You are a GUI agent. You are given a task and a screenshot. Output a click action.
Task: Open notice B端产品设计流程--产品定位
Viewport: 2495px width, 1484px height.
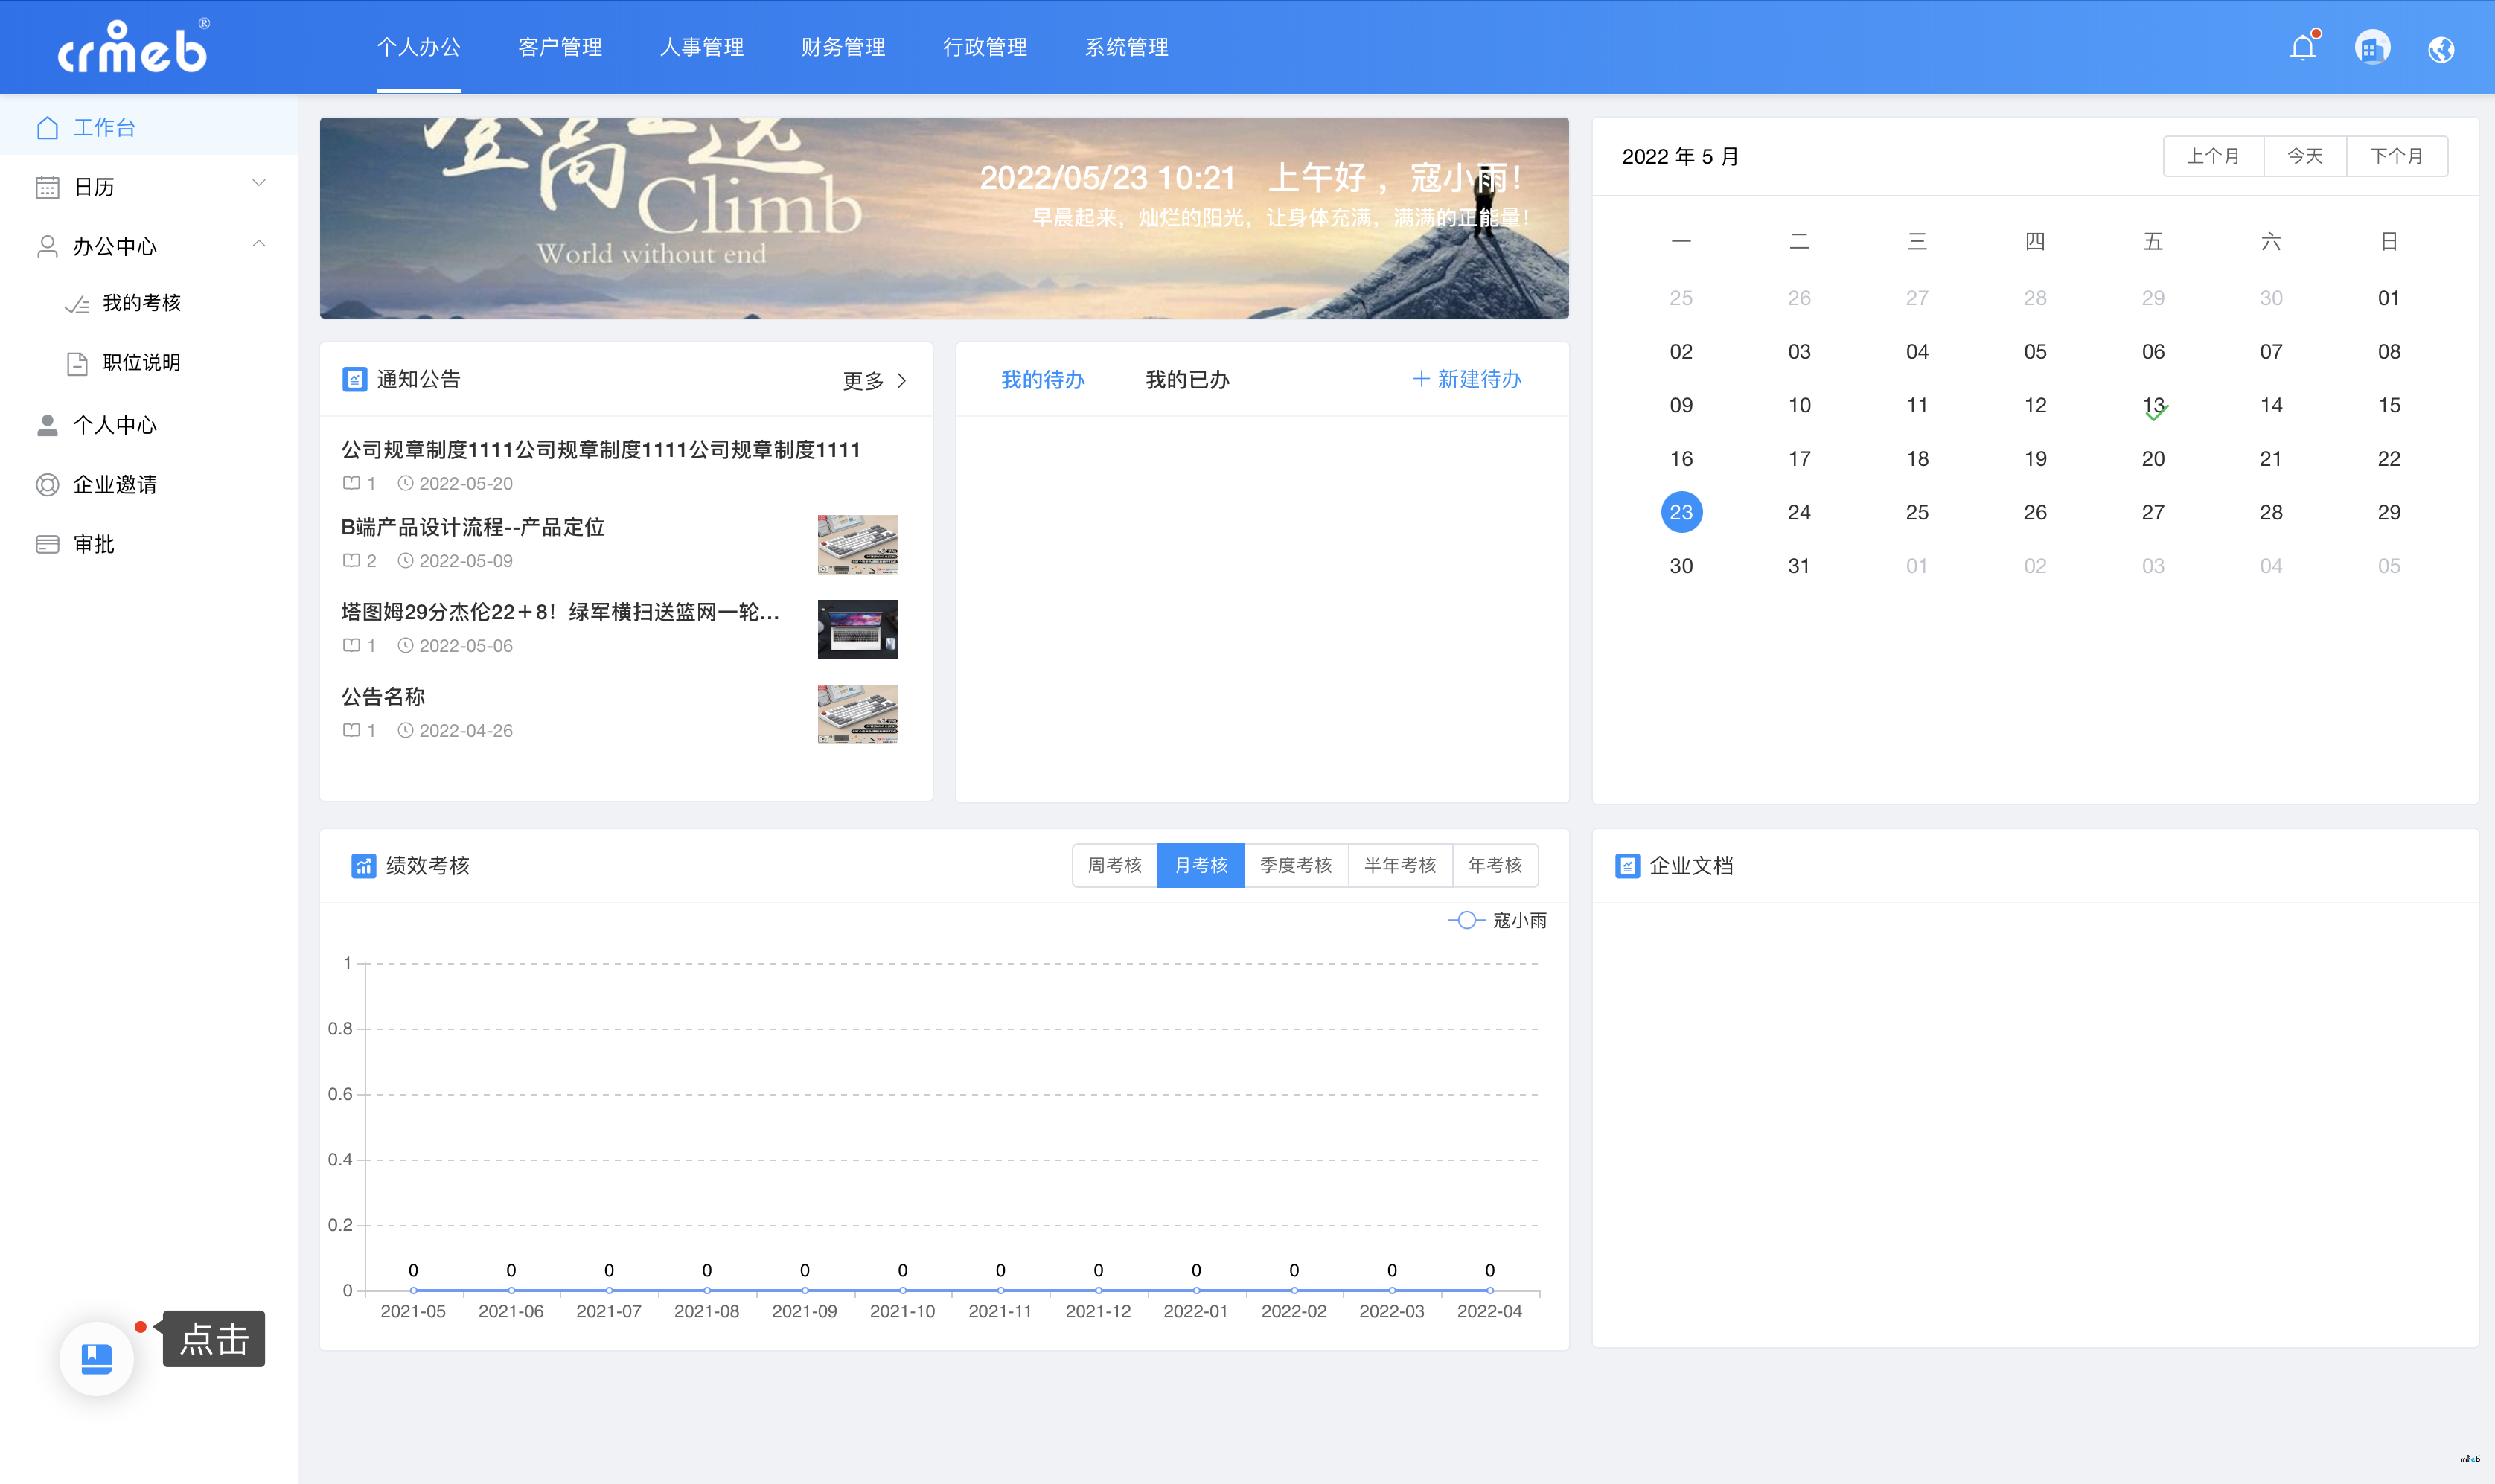tap(473, 527)
